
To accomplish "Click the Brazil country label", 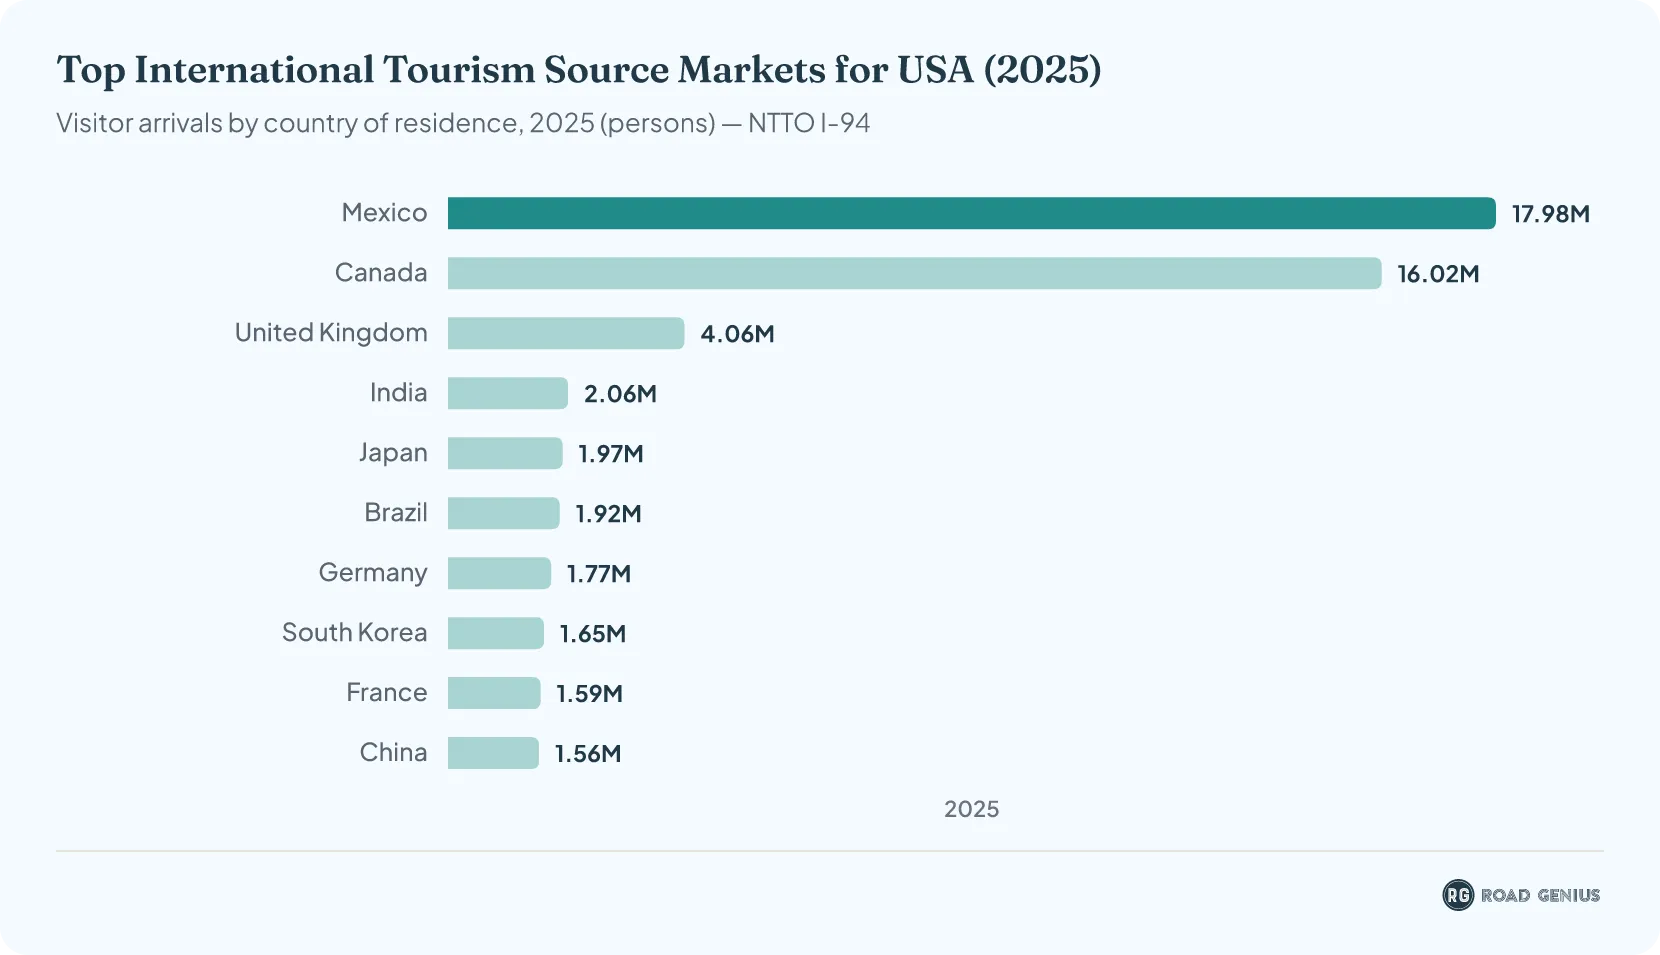I will (396, 512).
